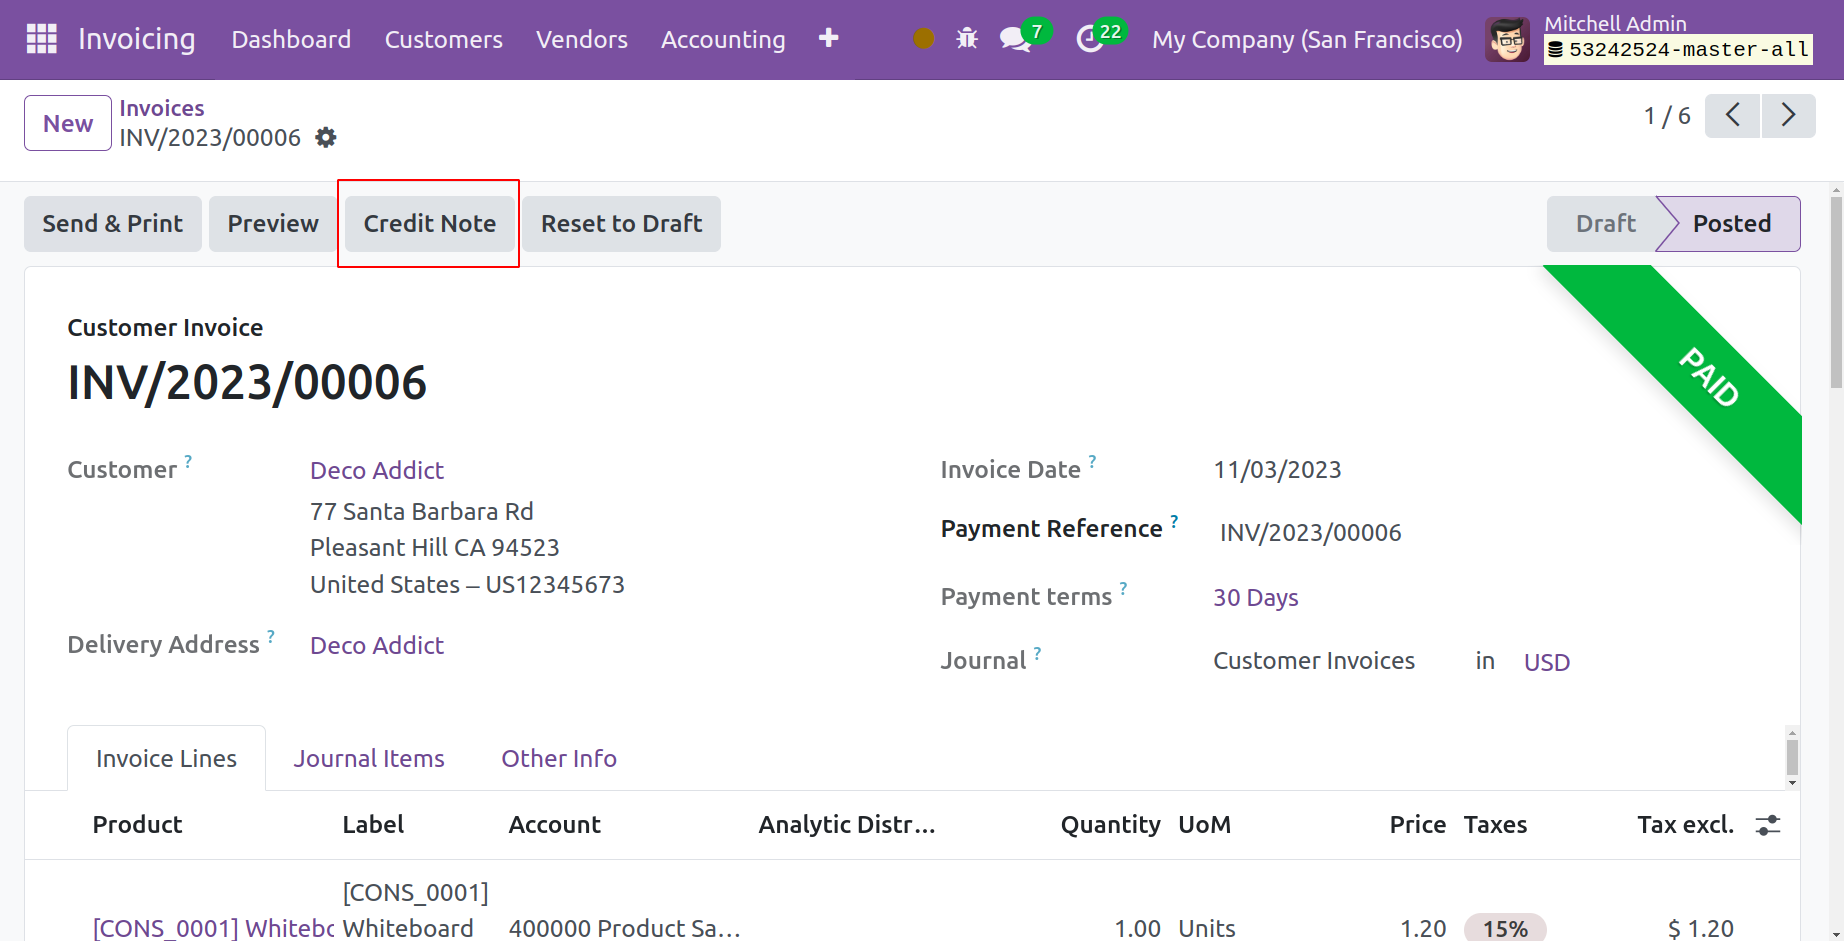Click the Analytic Distr... column header
This screenshot has height=941, width=1844.
coord(846,825)
